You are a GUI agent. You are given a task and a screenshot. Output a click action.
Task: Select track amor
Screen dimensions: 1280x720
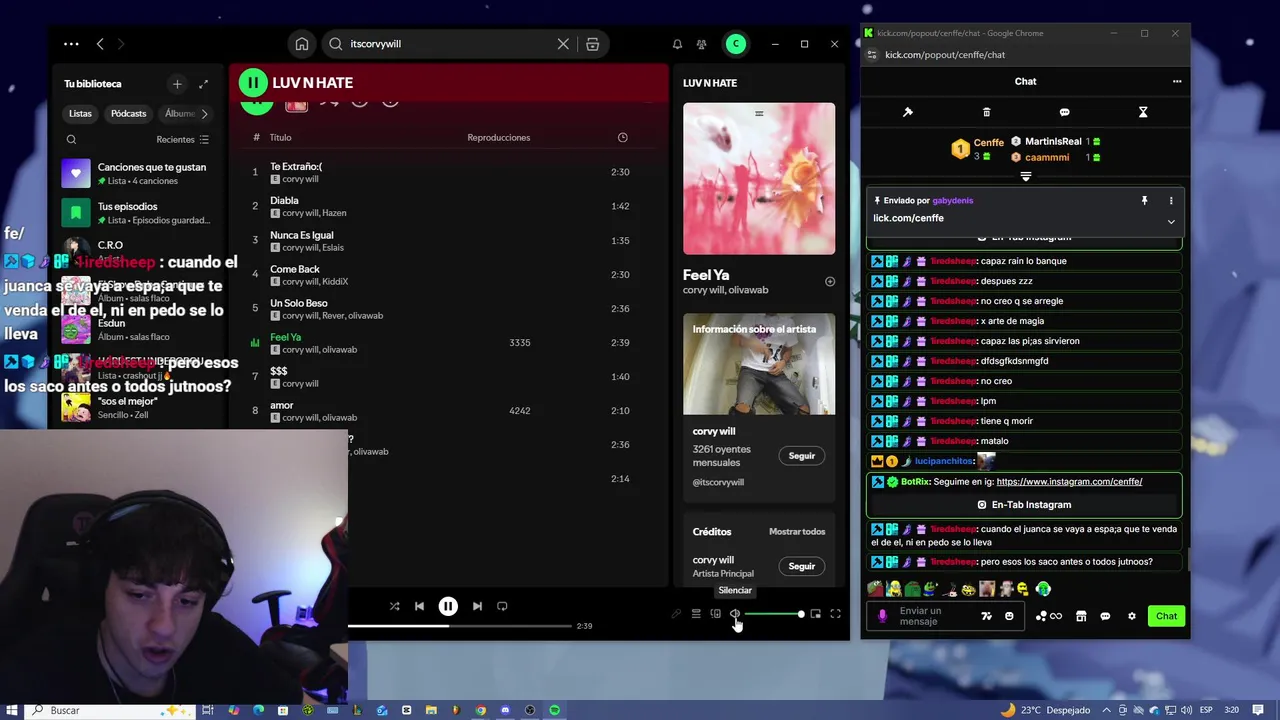click(x=448, y=410)
